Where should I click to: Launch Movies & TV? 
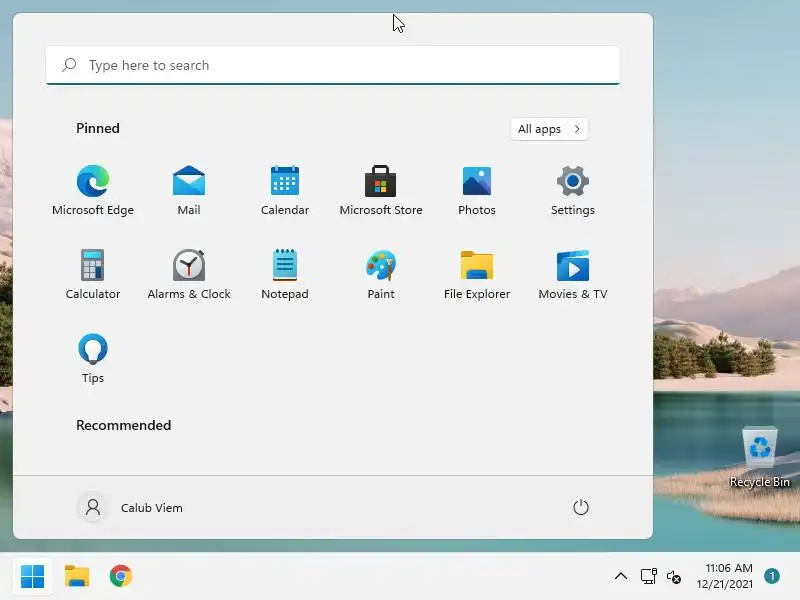pyautogui.click(x=572, y=274)
